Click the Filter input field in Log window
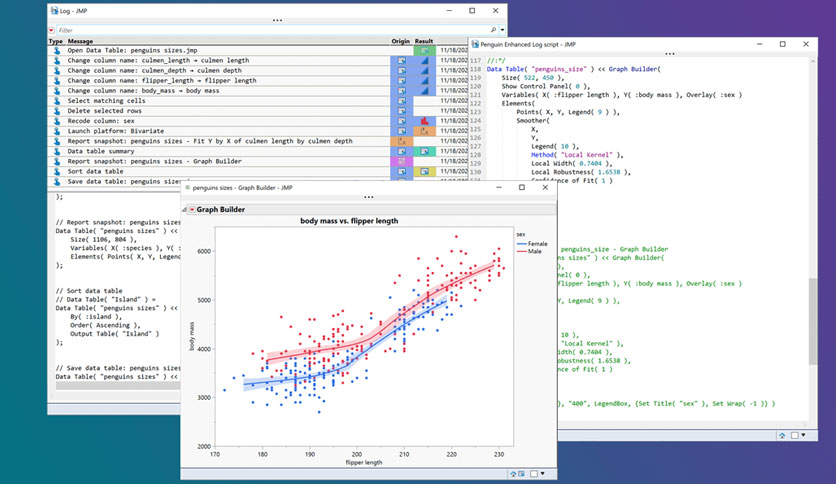The image size is (836, 484). tap(273, 30)
